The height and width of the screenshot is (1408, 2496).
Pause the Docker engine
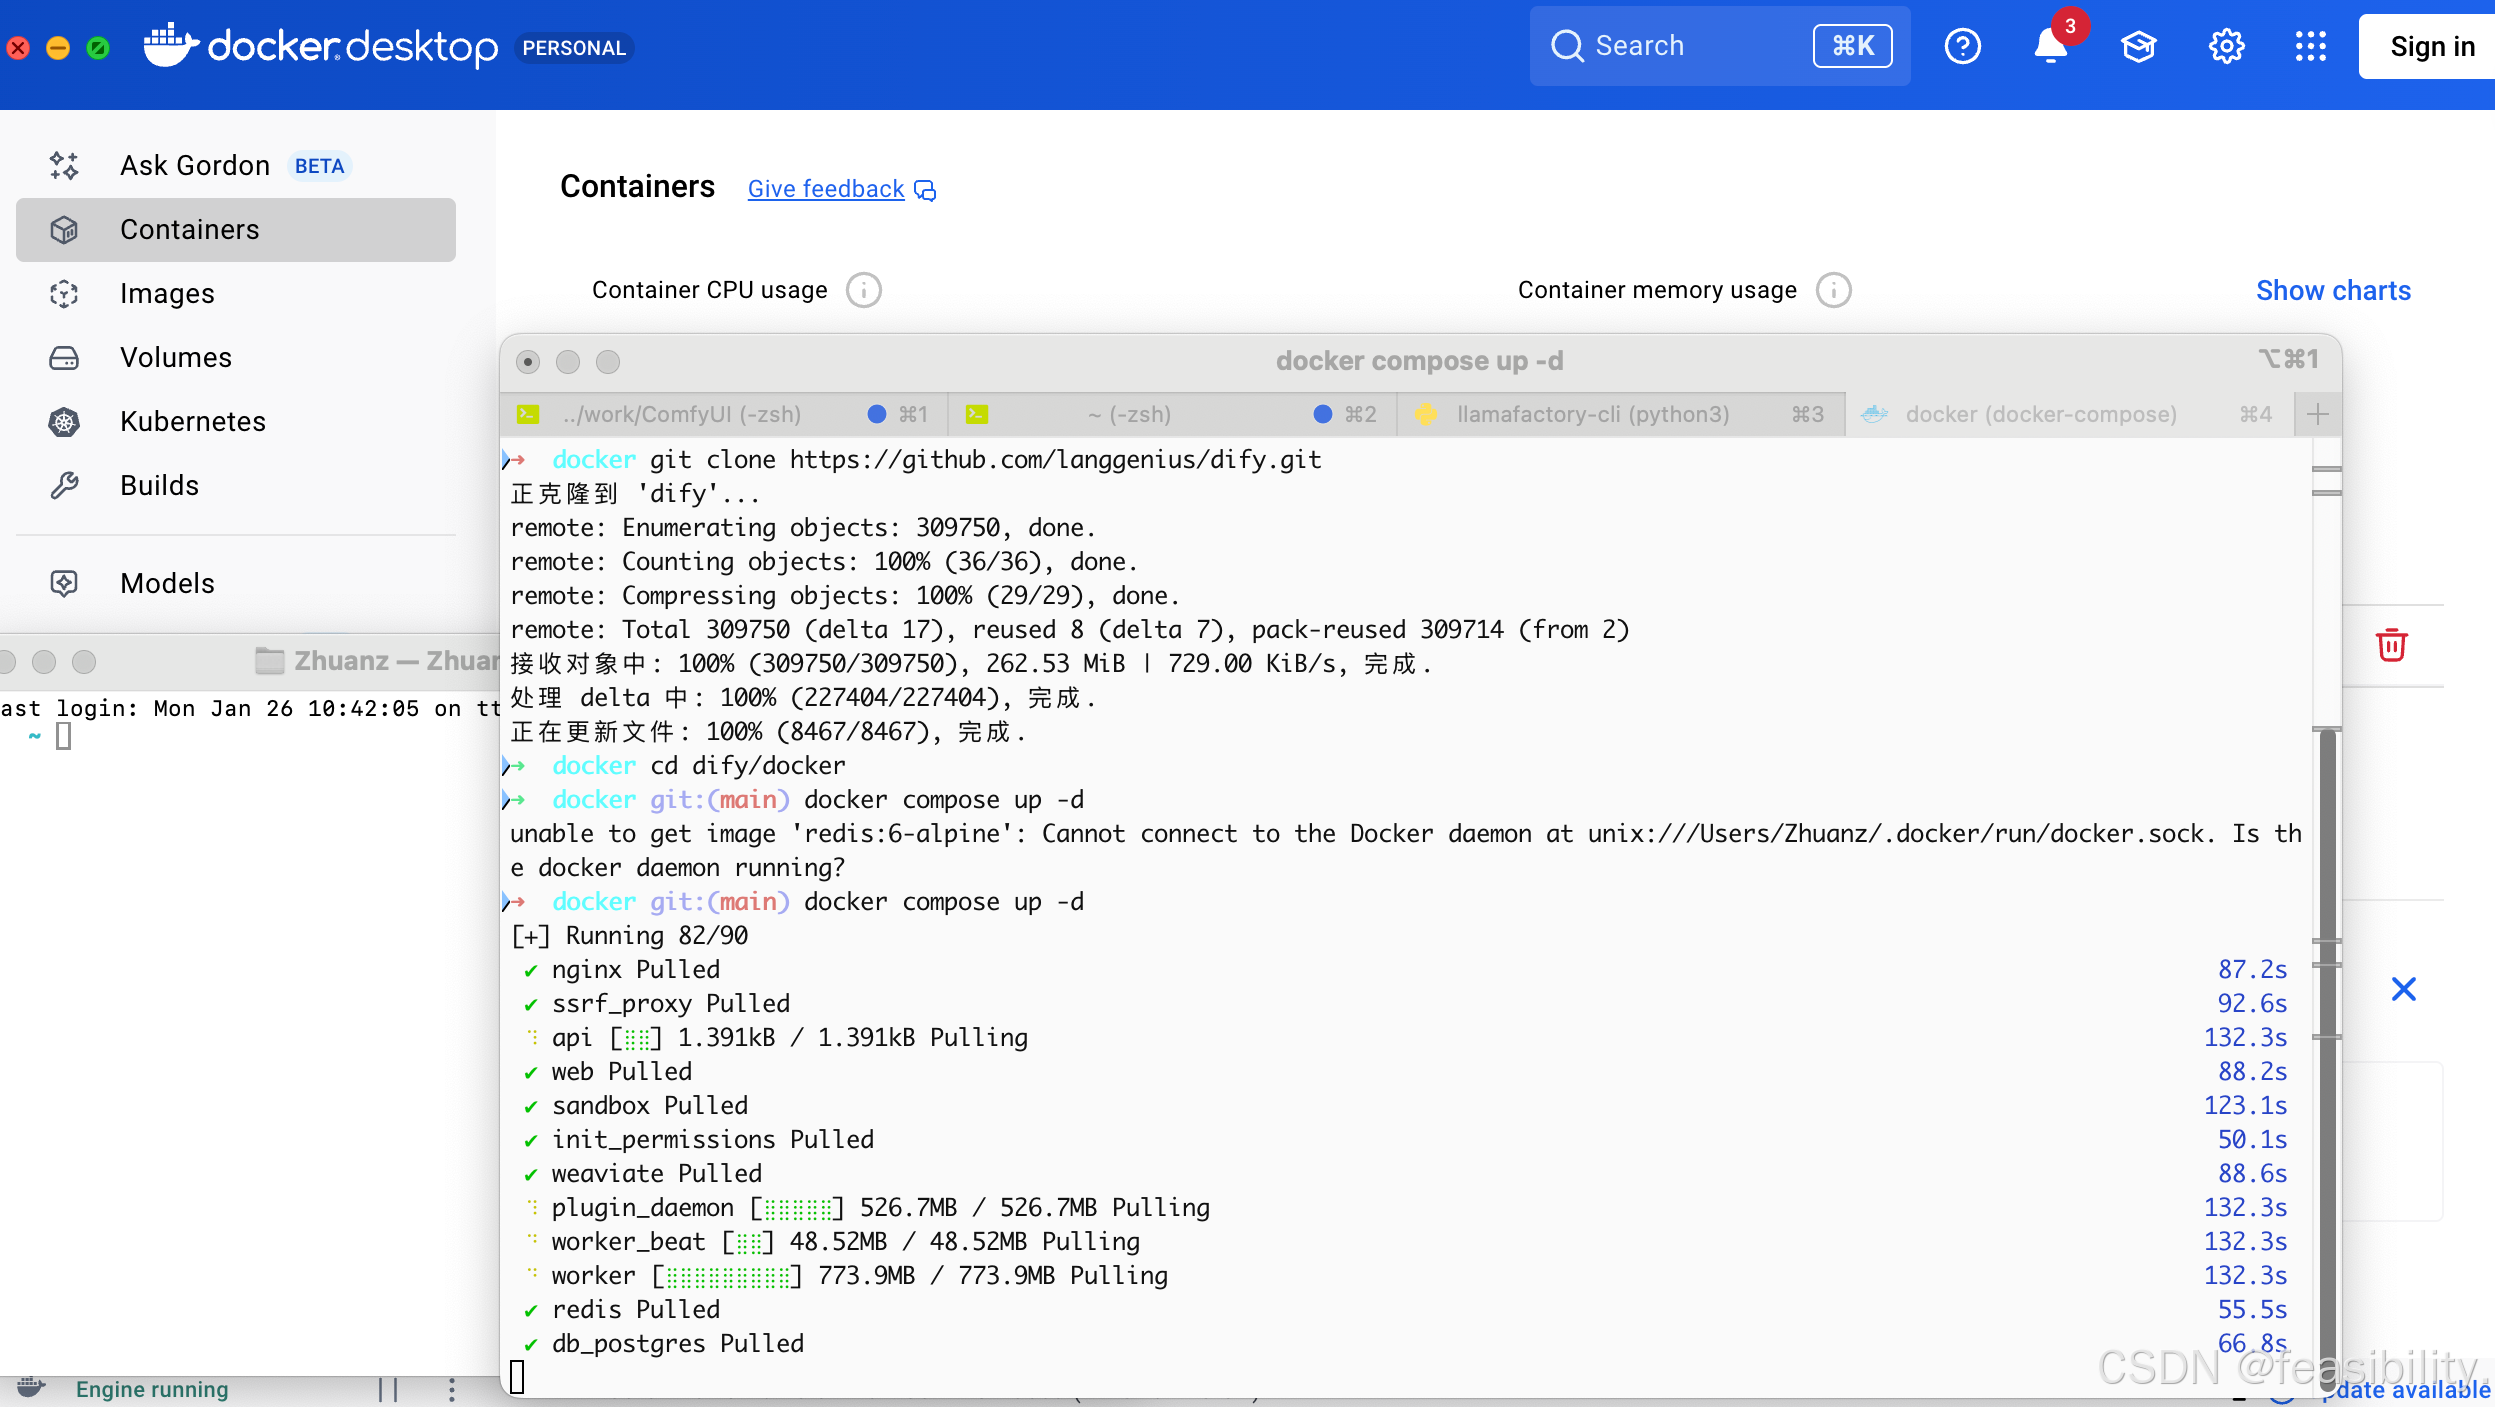388,1389
